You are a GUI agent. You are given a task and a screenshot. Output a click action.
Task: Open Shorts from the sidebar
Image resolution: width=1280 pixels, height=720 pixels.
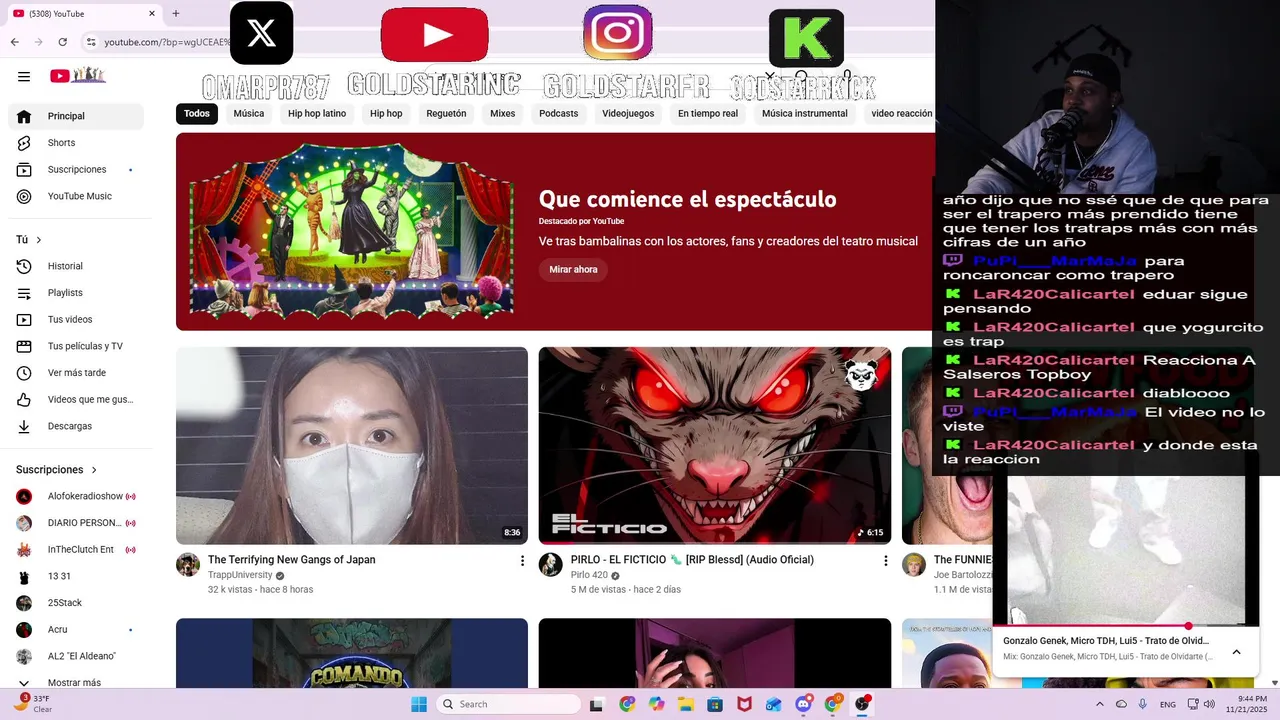click(x=76, y=143)
